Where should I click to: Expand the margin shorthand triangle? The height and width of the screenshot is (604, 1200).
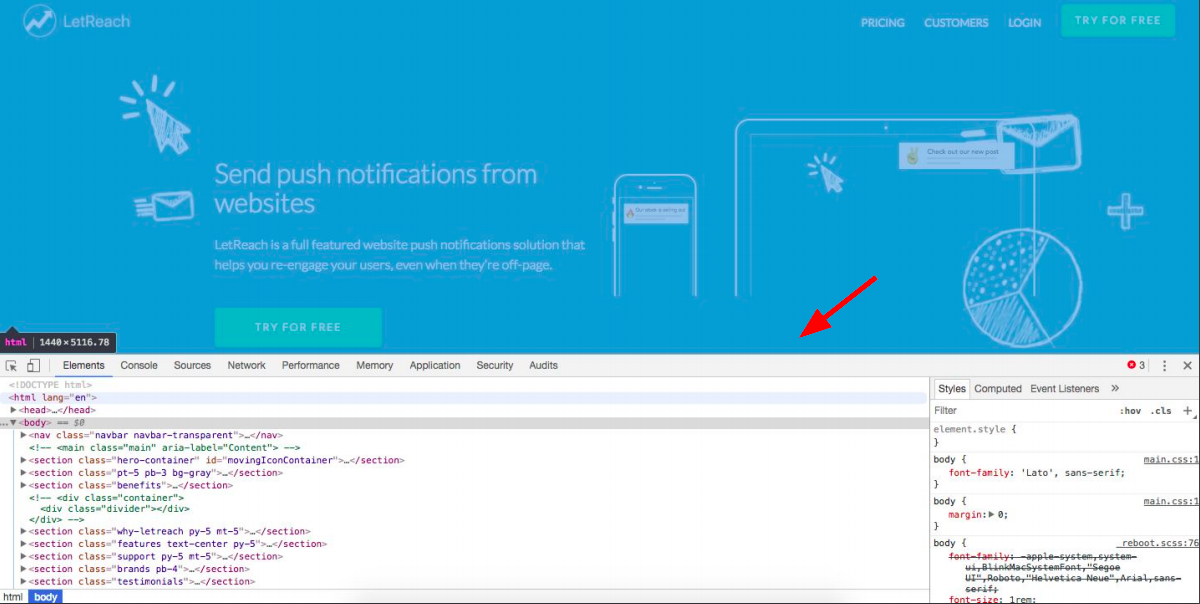coord(990,514)
